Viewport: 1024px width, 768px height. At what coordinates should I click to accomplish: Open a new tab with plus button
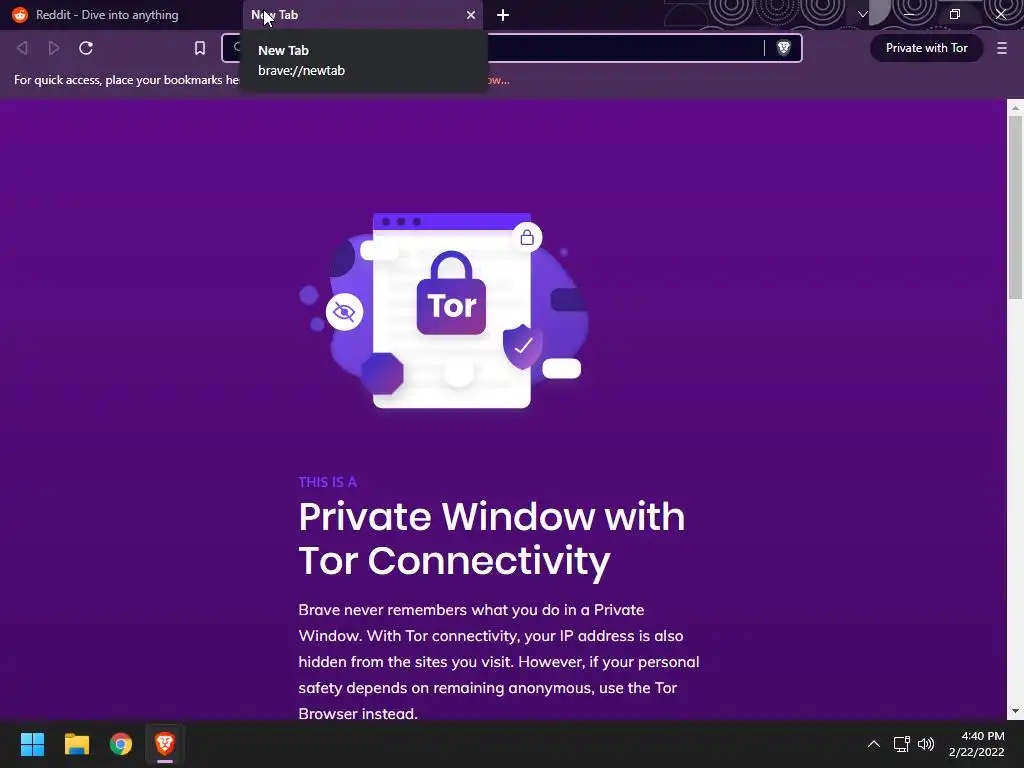coord(503,15)
